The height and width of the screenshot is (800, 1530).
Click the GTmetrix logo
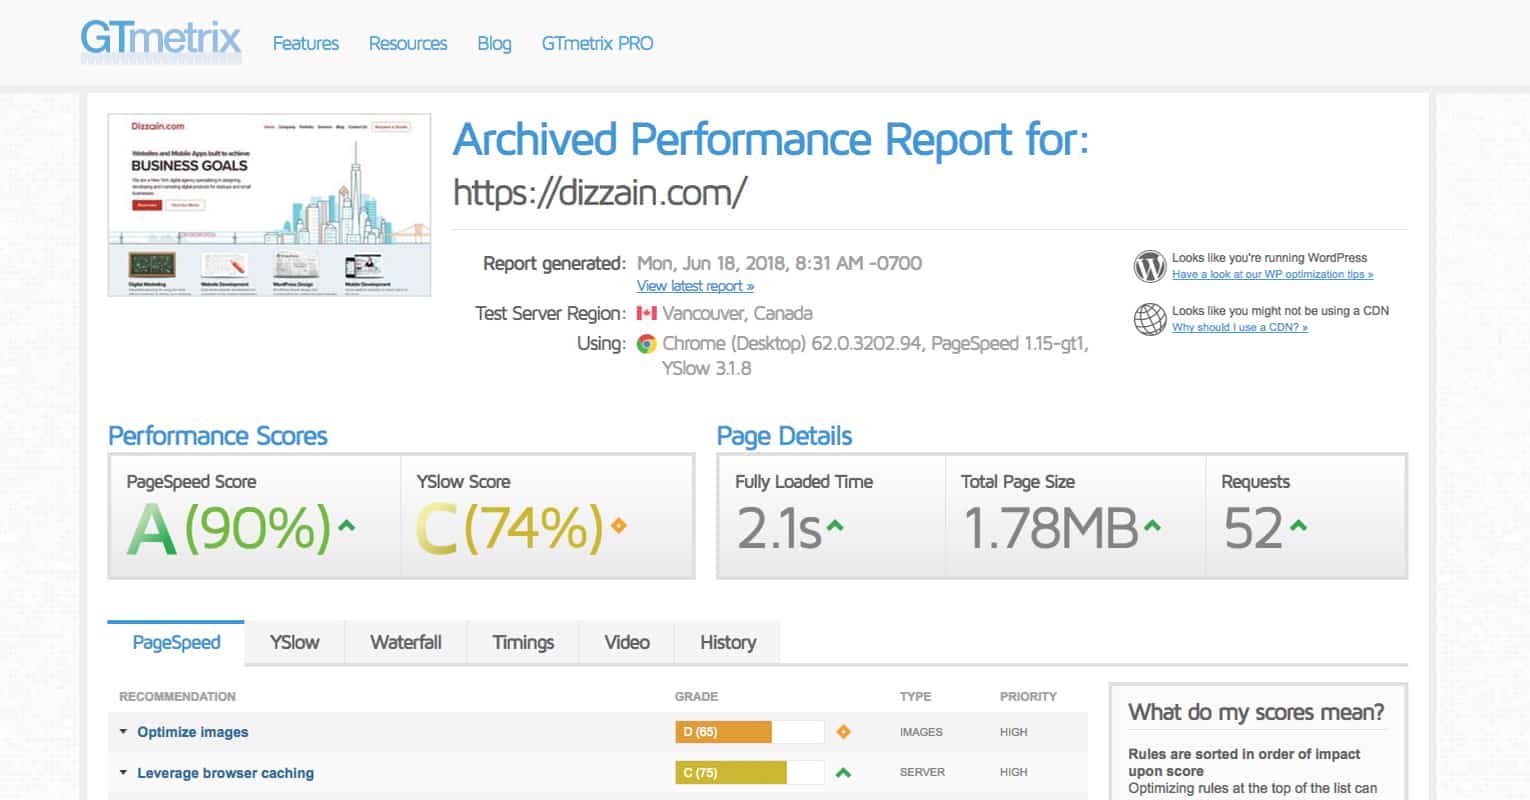[x=161, y=42]
